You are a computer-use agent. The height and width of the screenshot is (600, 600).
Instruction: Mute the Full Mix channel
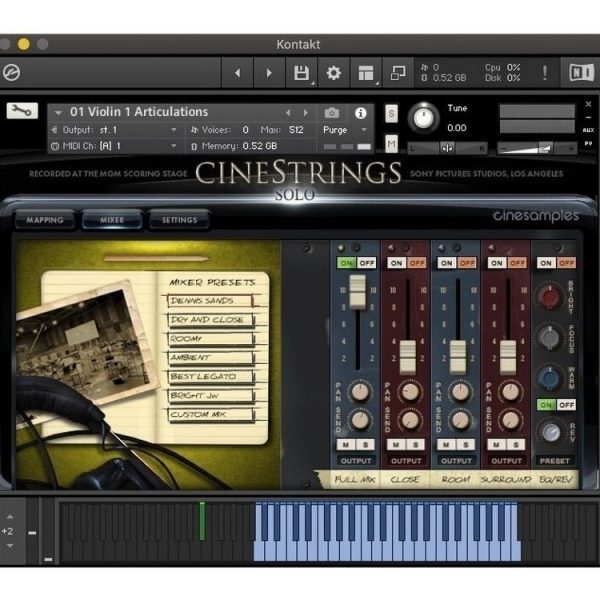point(346,444)
